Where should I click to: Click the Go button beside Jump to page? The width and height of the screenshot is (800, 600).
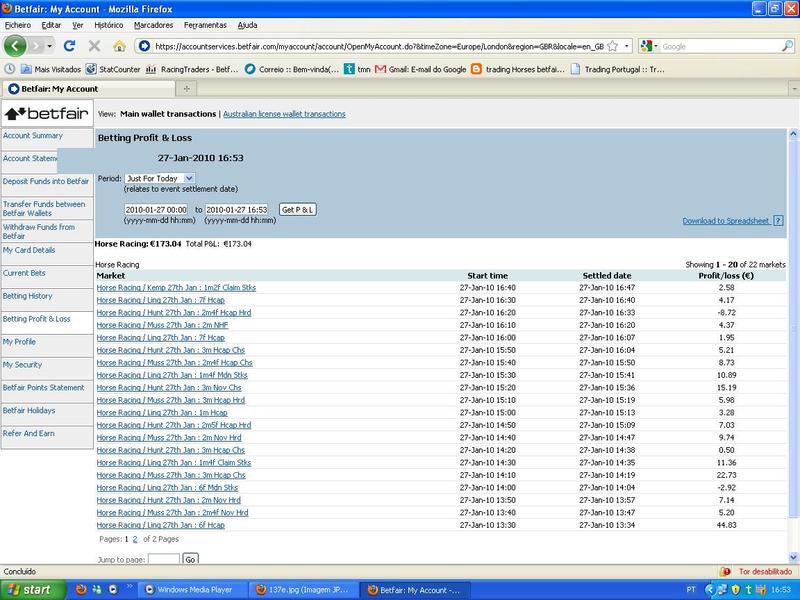[x=190, y=559]
